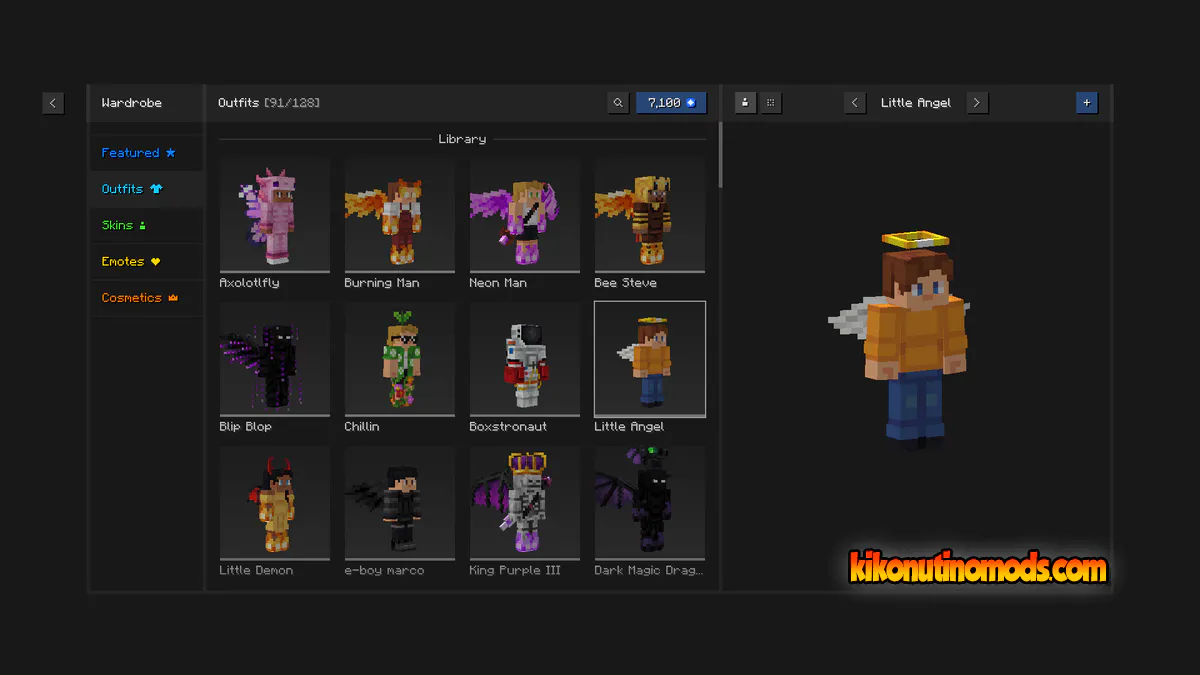Screen dimensions: 1200x675
Task: Click the Little Demon name label
Action: 256,571
